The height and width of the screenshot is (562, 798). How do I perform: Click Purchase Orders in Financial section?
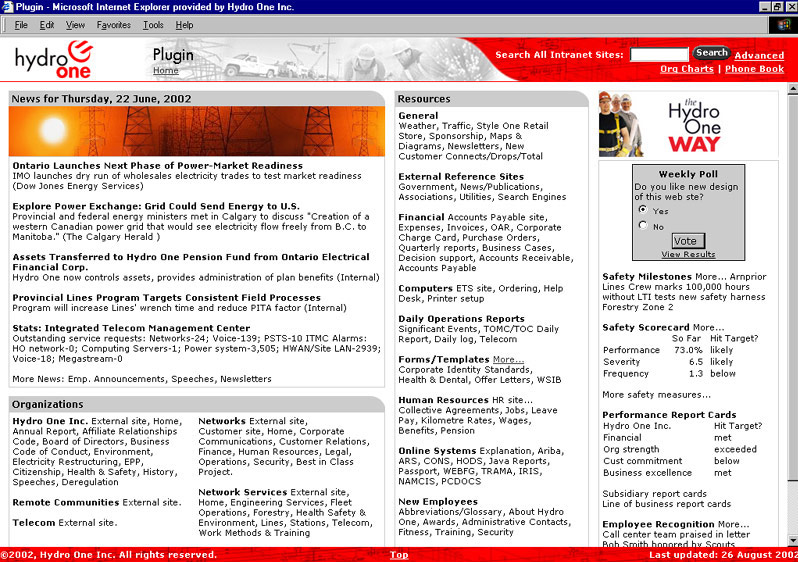click(499, 238)
